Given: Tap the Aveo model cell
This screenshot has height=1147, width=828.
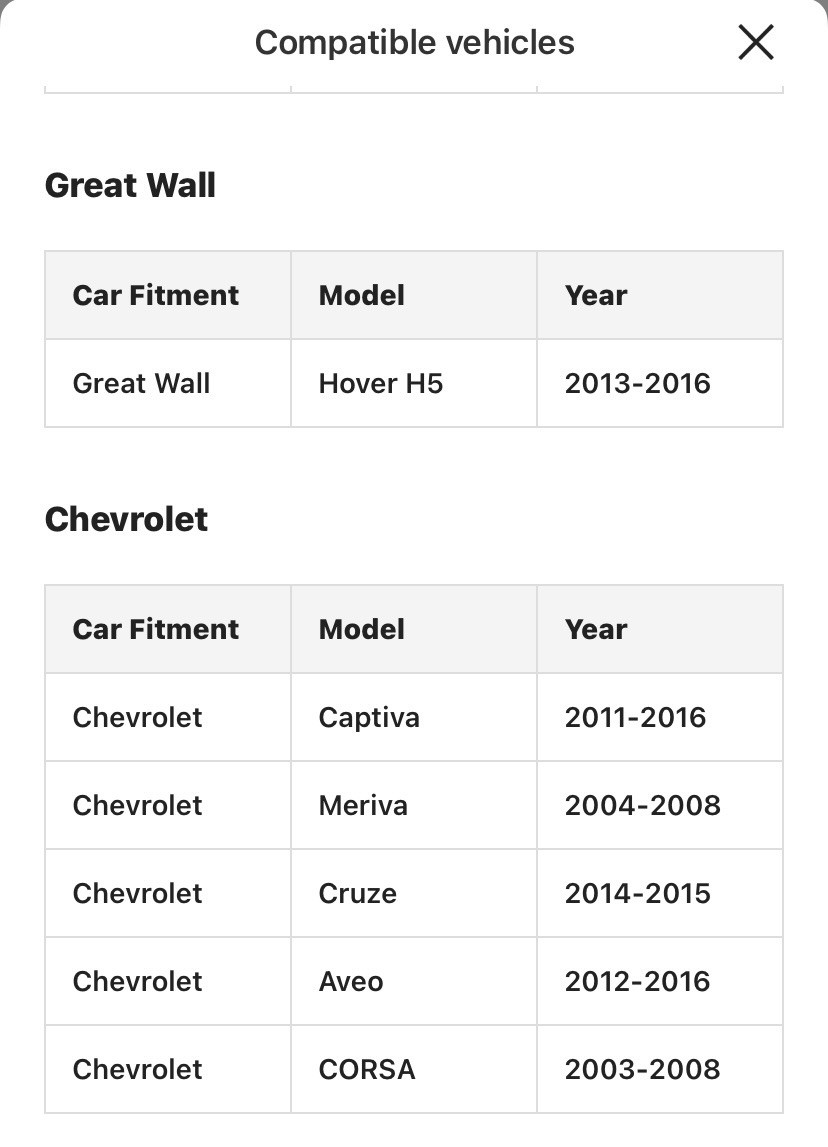Looking at the screenshot, I should click(x=351, y=982).
